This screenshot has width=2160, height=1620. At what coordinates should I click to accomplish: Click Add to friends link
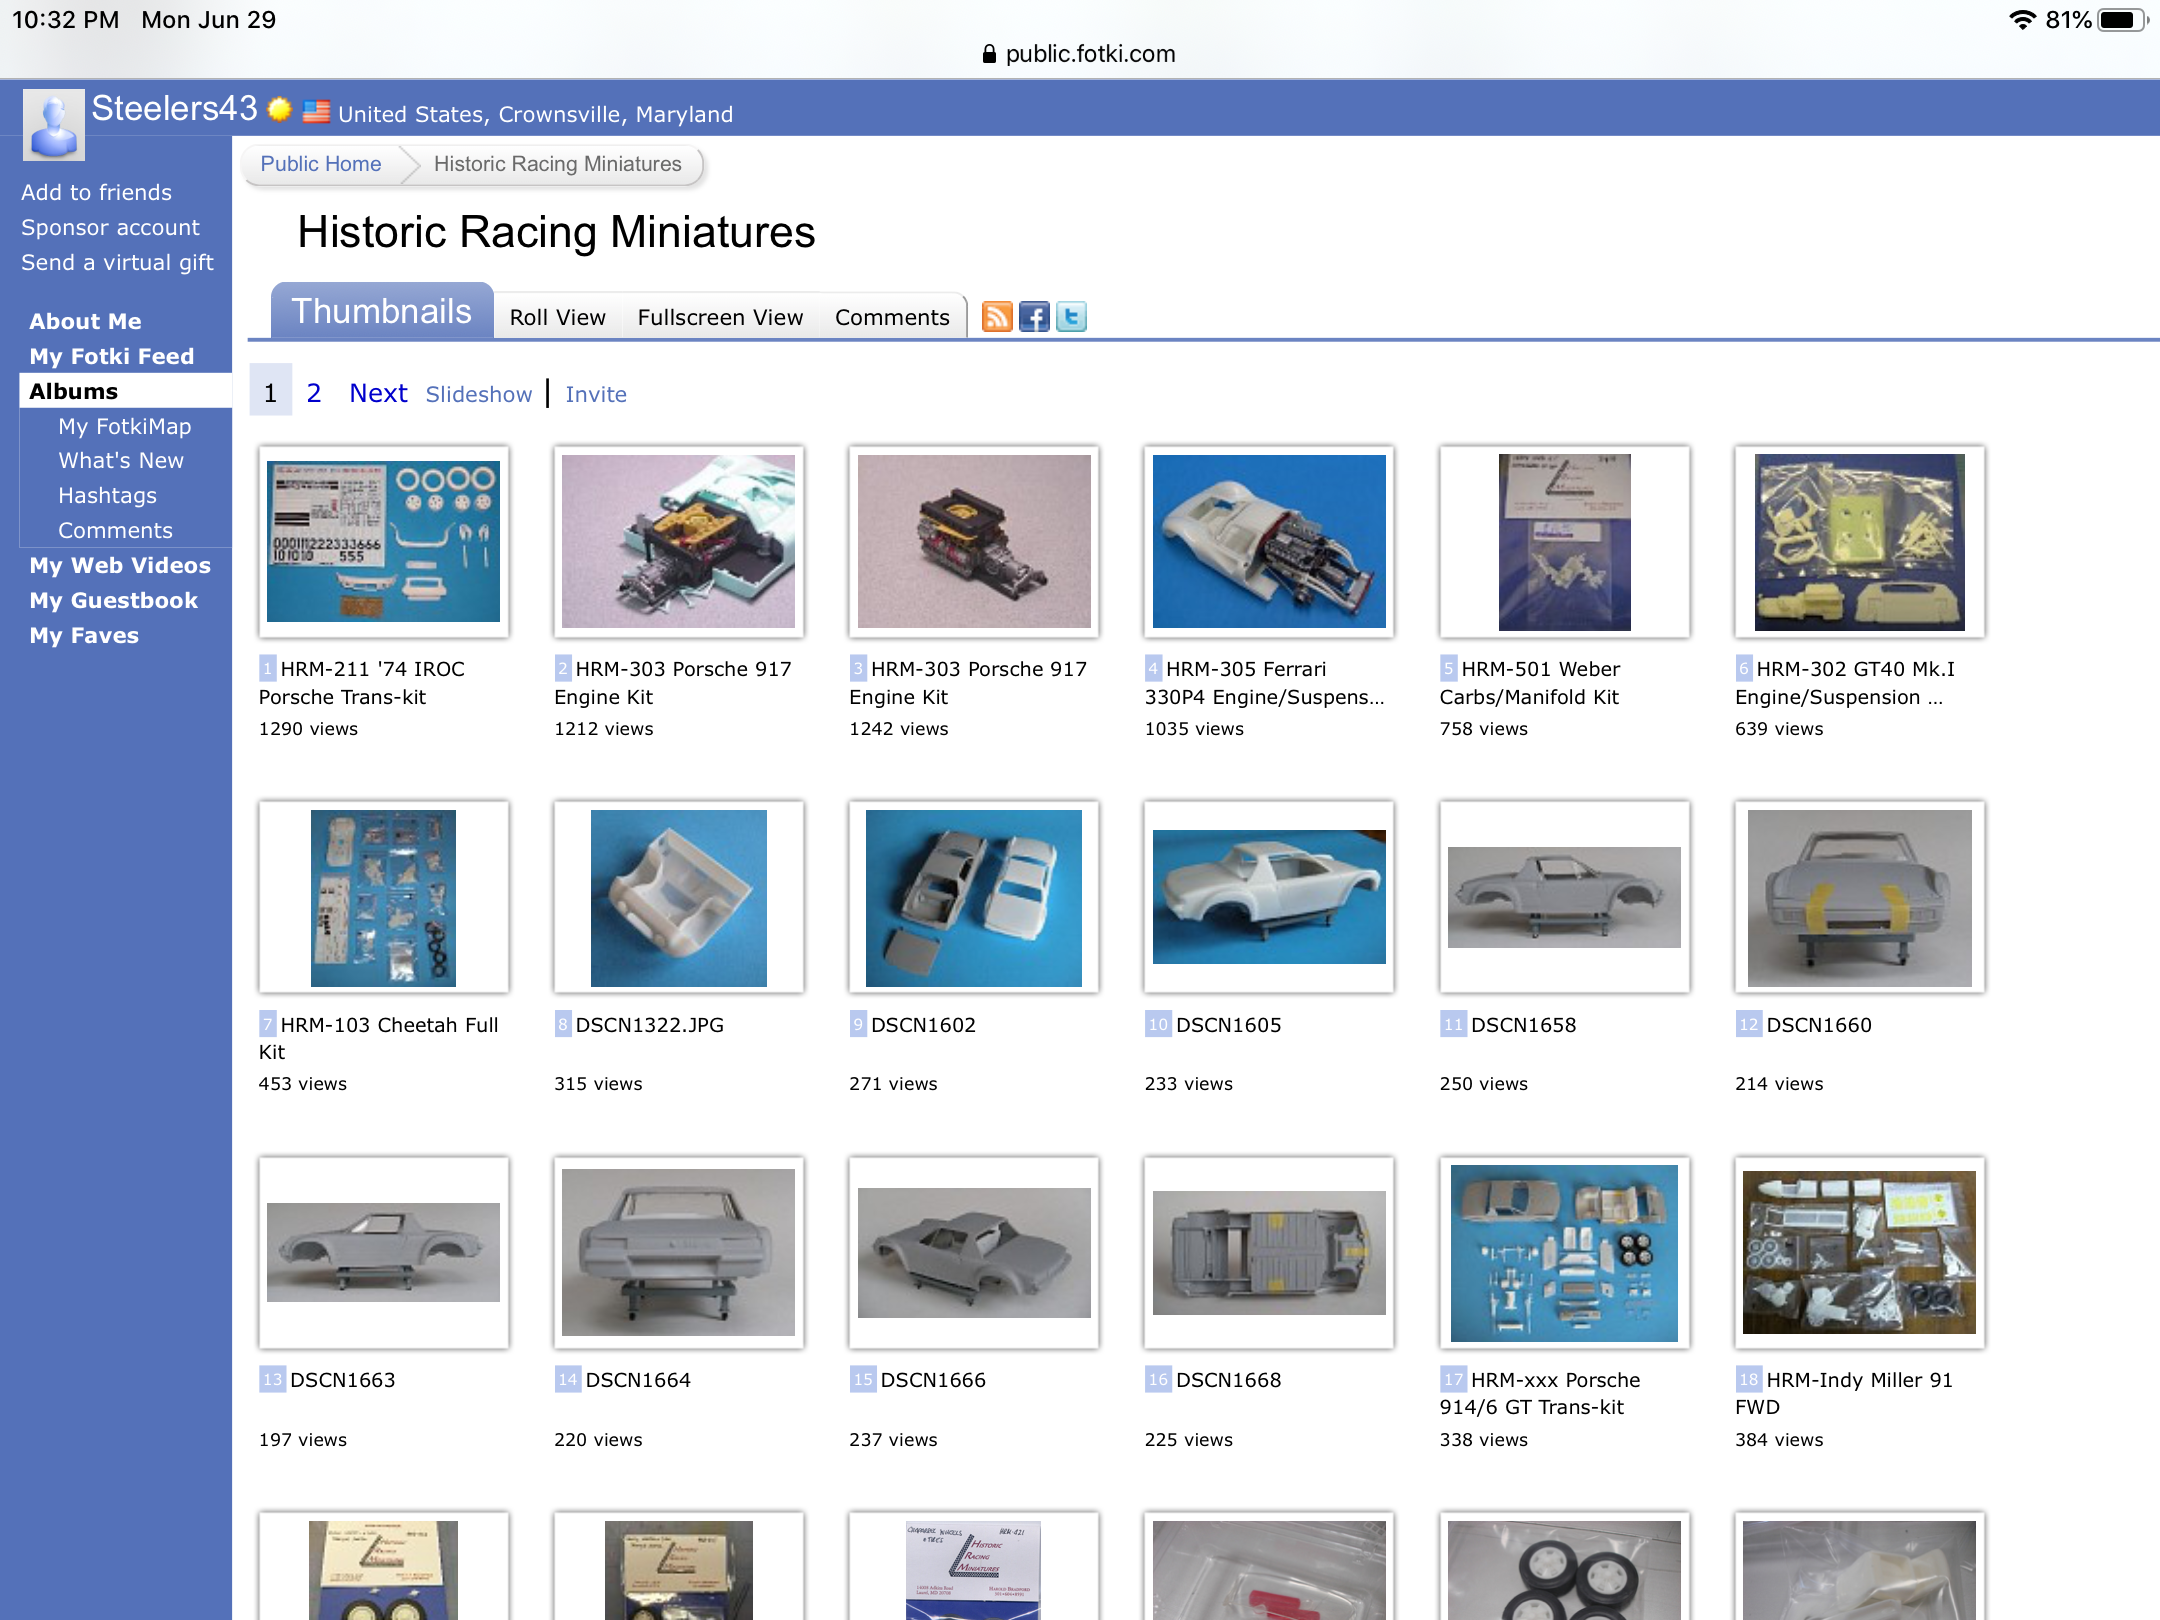(x=96, y=192)
